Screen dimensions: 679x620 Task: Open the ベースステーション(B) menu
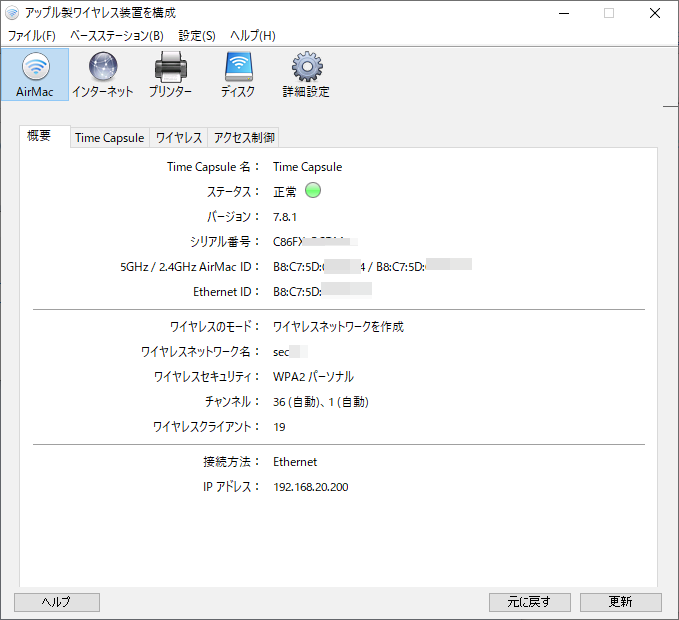pyautogui.click(x=116, y=36)
